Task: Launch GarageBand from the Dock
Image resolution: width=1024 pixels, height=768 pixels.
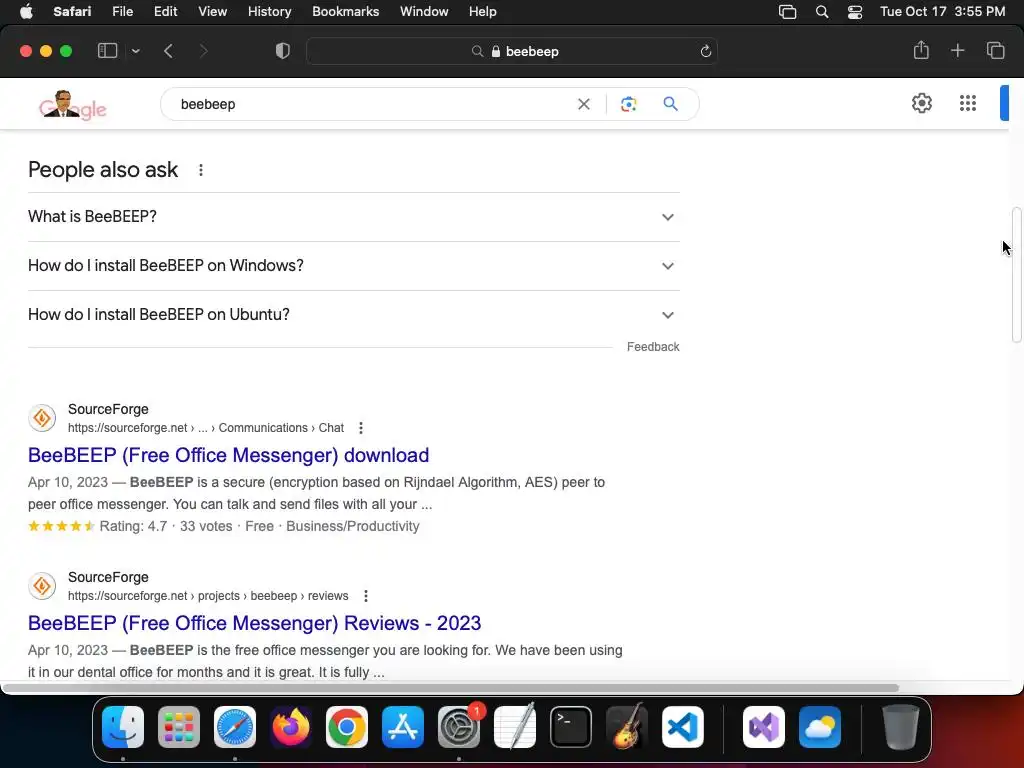Action: point(627,727)
